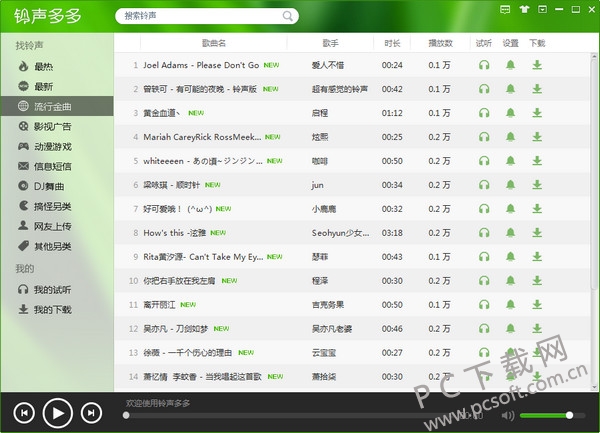Click the 歌手 column header
Screen dimensions: 600x433
[x=330, y=43]
